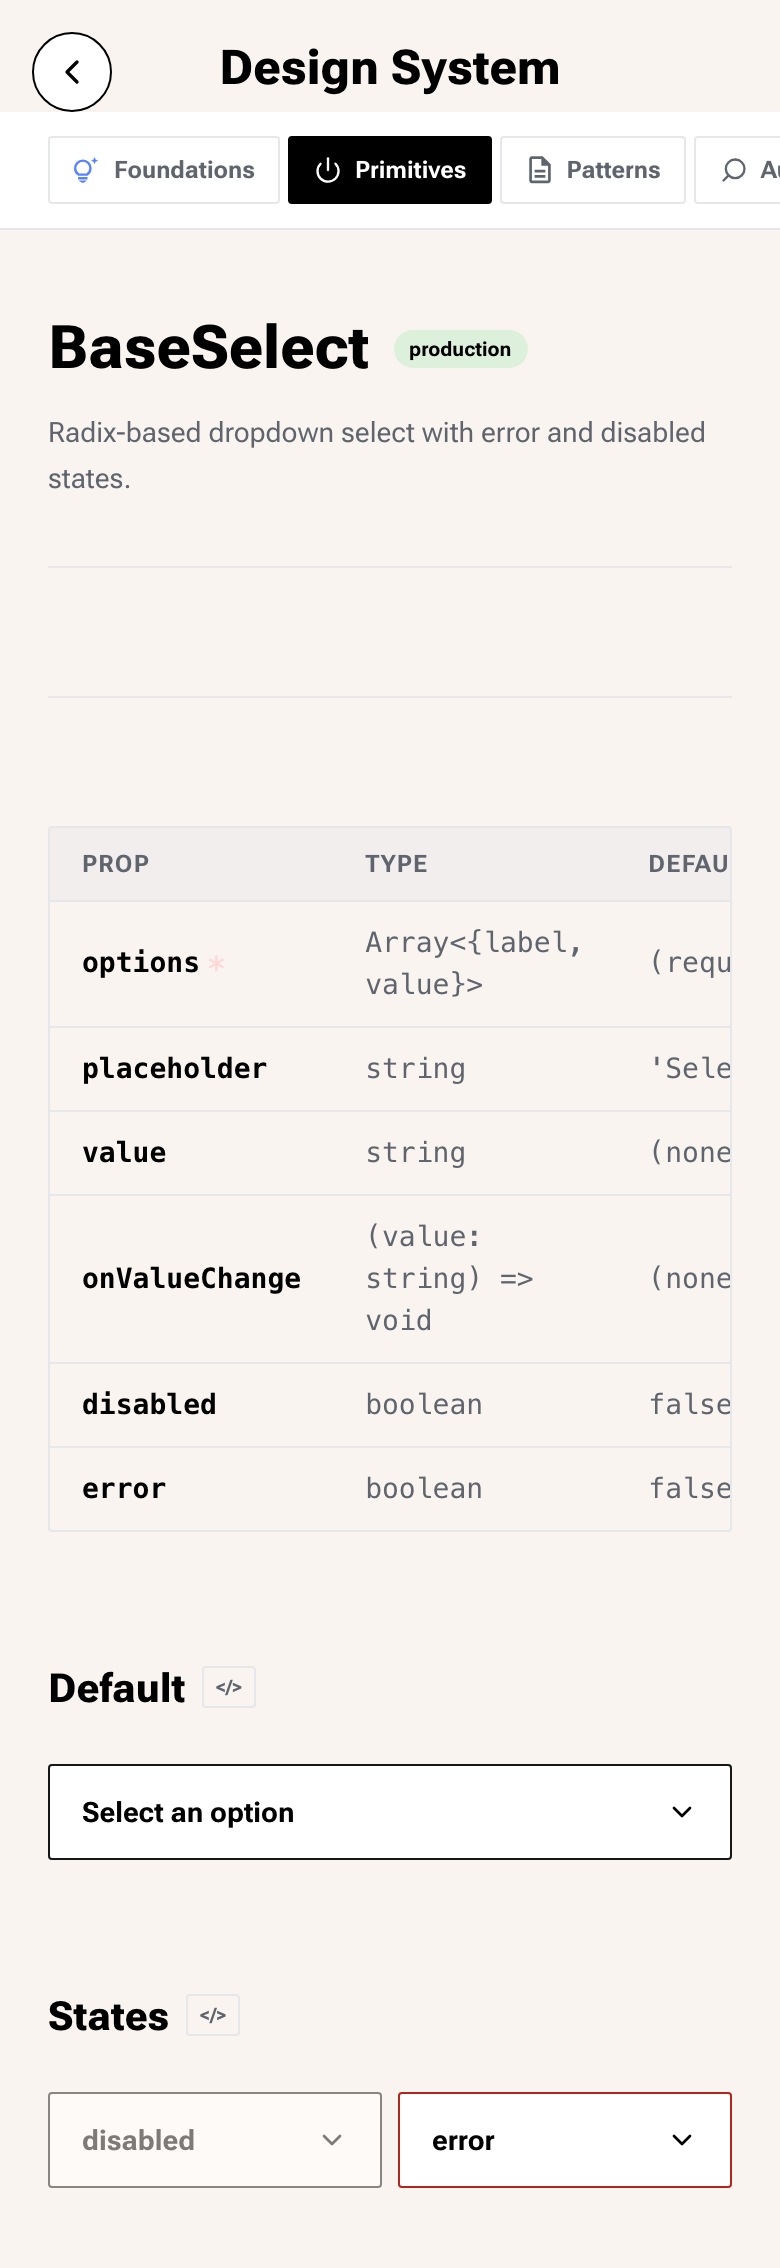Show code for the States example
This screenshot has height=2268, width=780.
click(x=213, y=2015)
